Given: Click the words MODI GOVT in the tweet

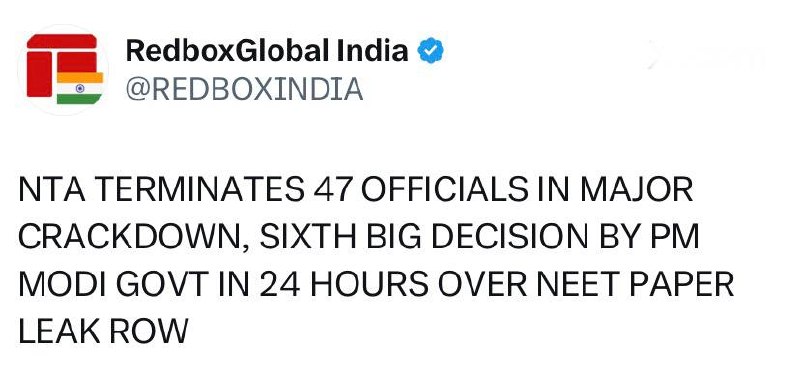Looking at the screenshot, I should tap(114, 284).
